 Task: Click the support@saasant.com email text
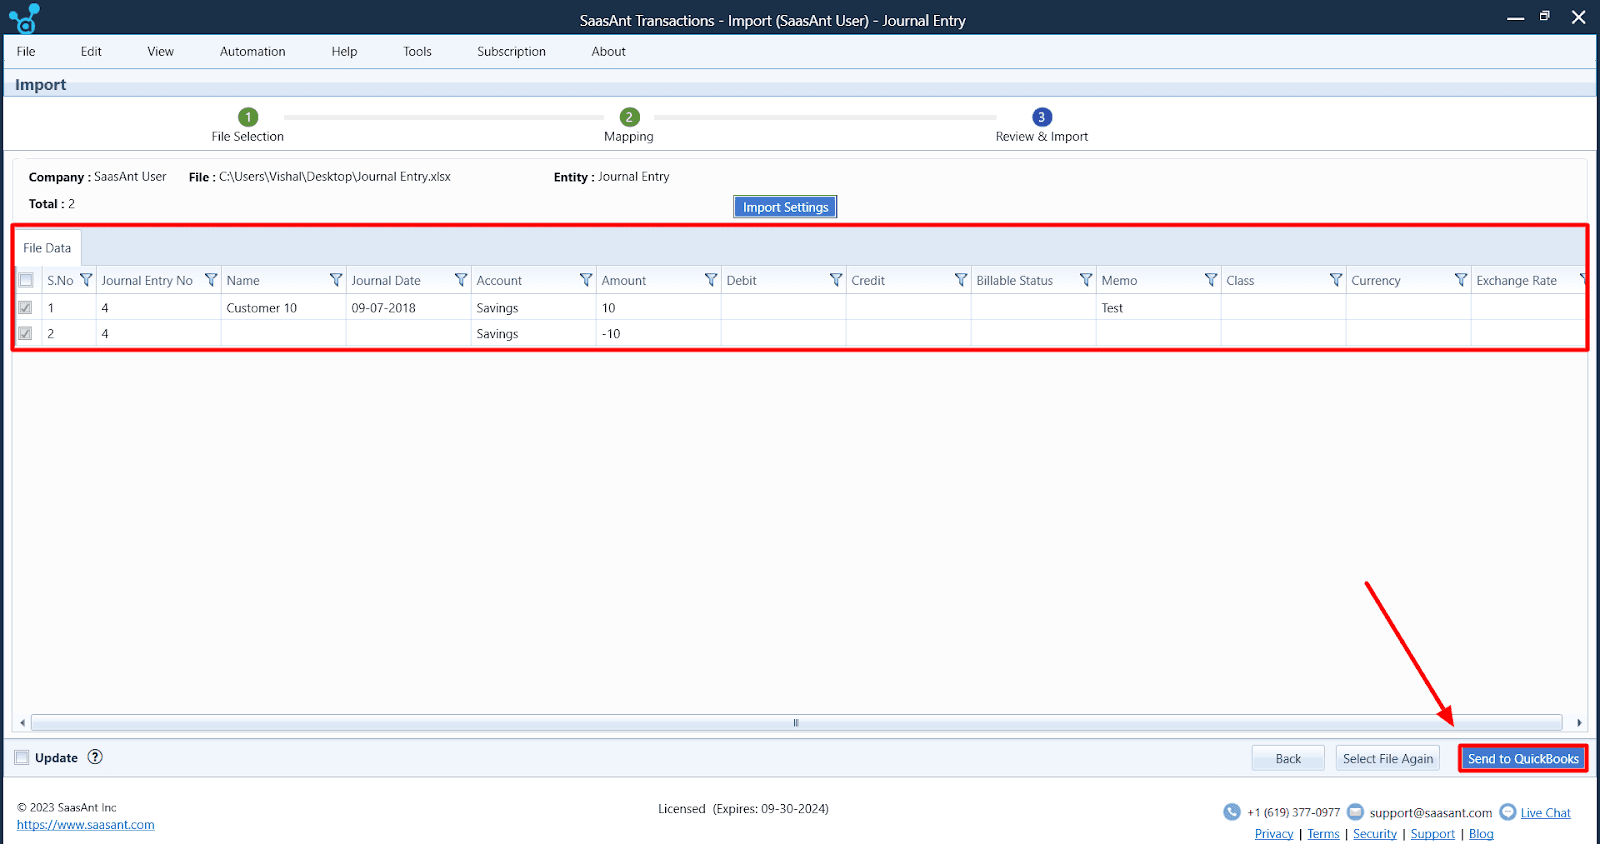click(1430, 813)
